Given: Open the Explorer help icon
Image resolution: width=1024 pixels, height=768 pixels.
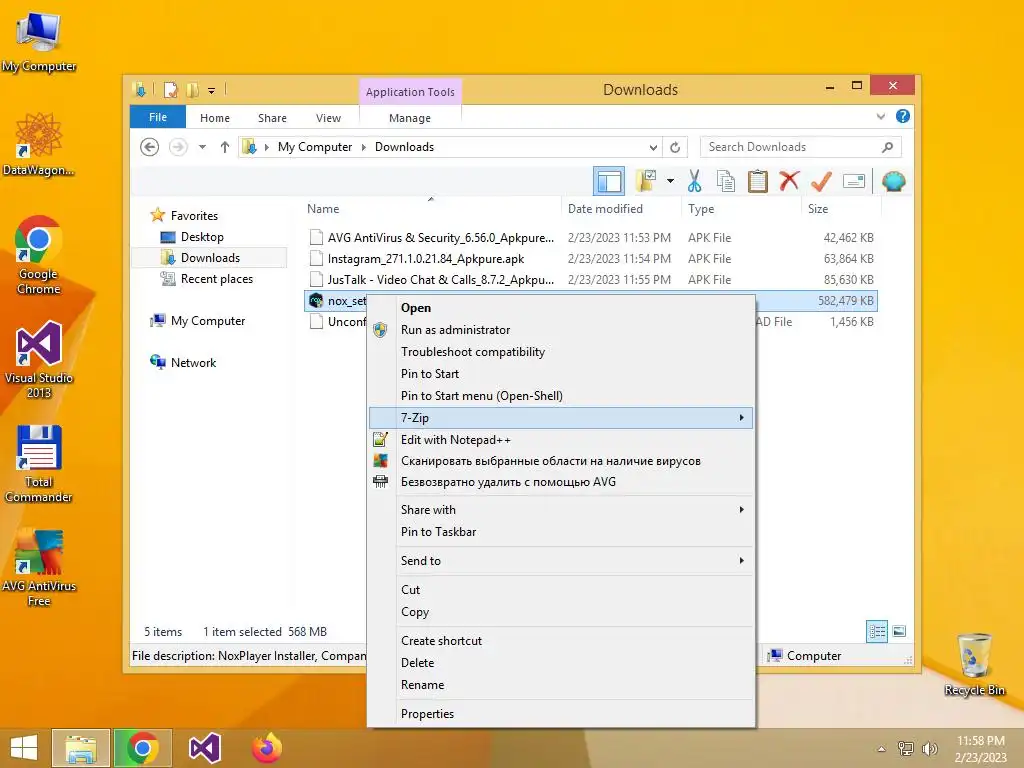Looking at the screenshot, I should (903, 116).
